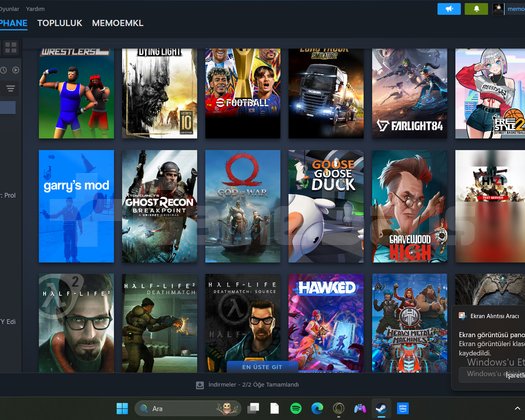Click the recent activity clock icon
This screenshot has height=420, width=525.
click(x=3, y=70)
